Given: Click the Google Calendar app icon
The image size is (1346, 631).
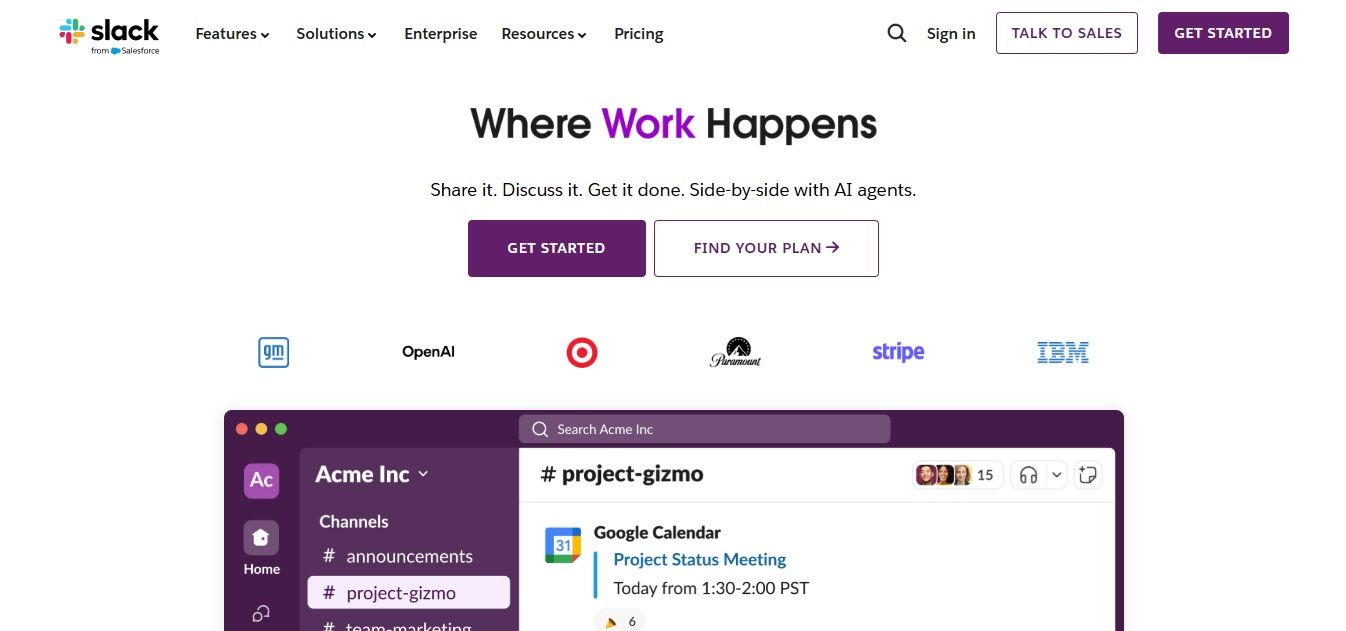Looking at the screenshot, I should point(563,544).
